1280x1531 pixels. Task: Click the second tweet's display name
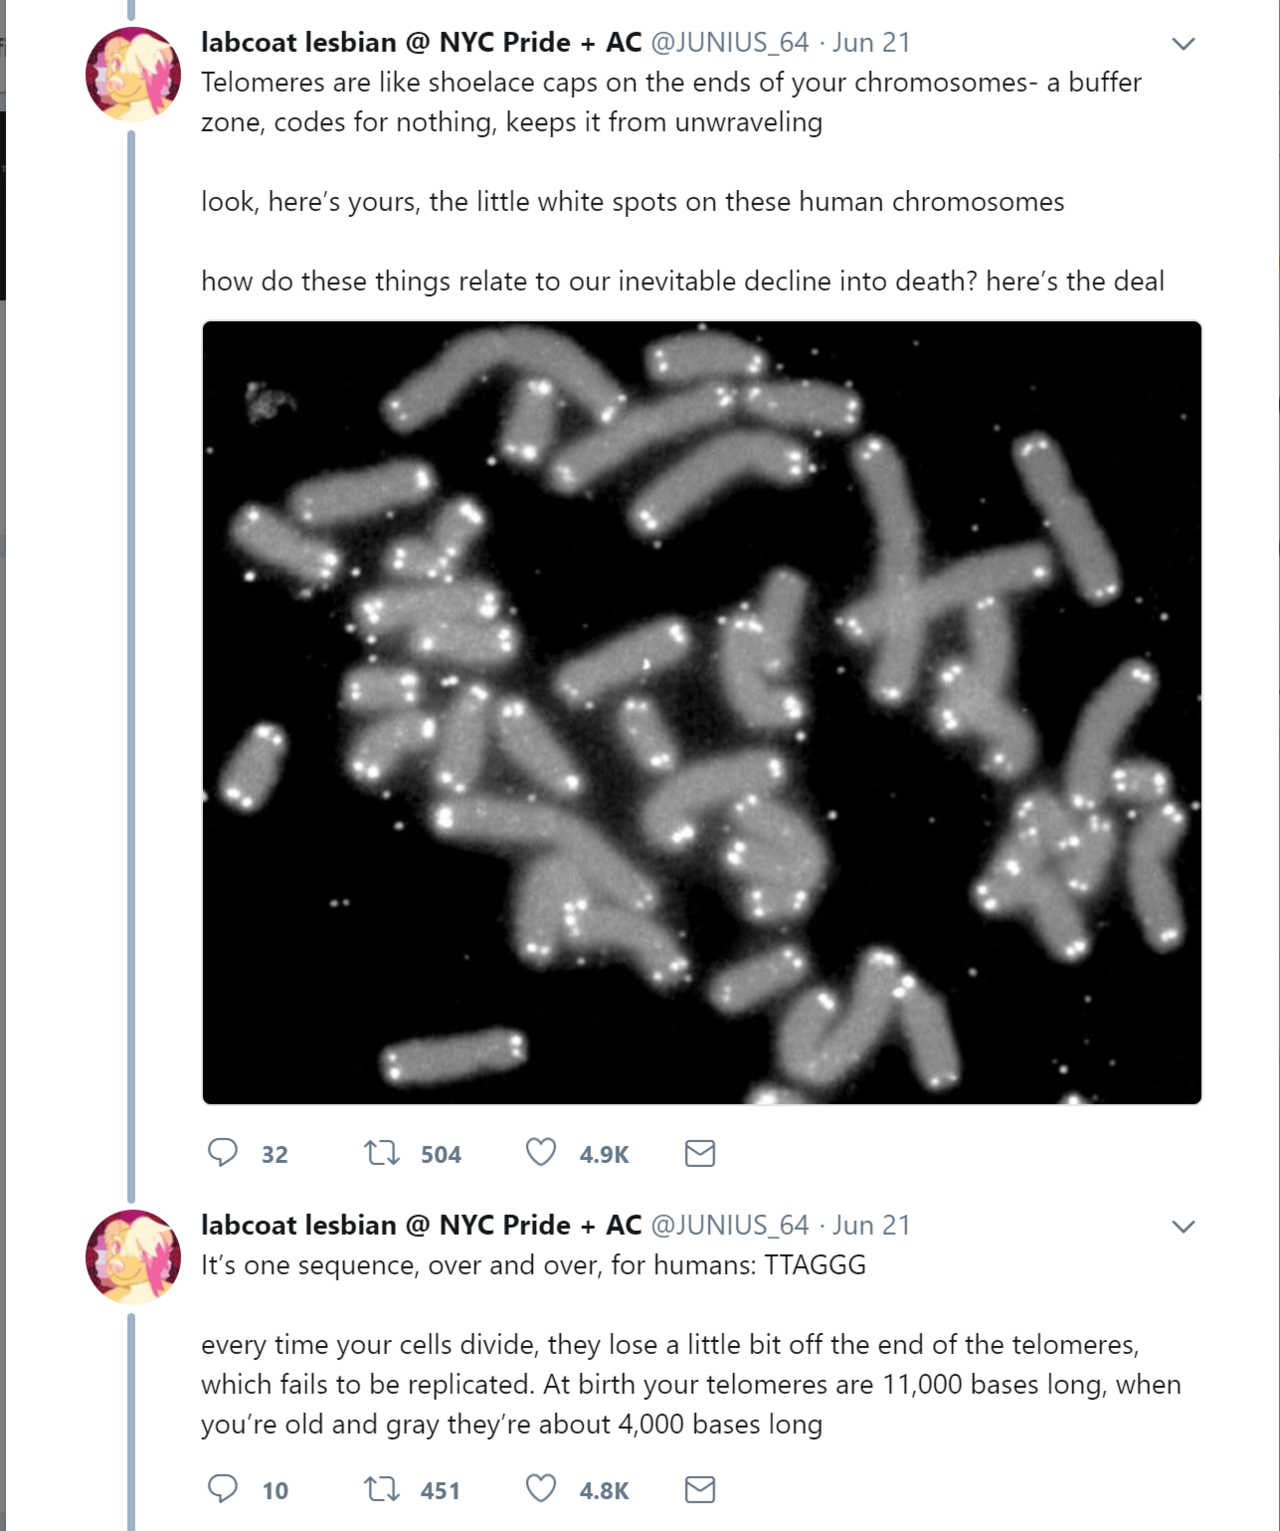(x=421, y=1225)
